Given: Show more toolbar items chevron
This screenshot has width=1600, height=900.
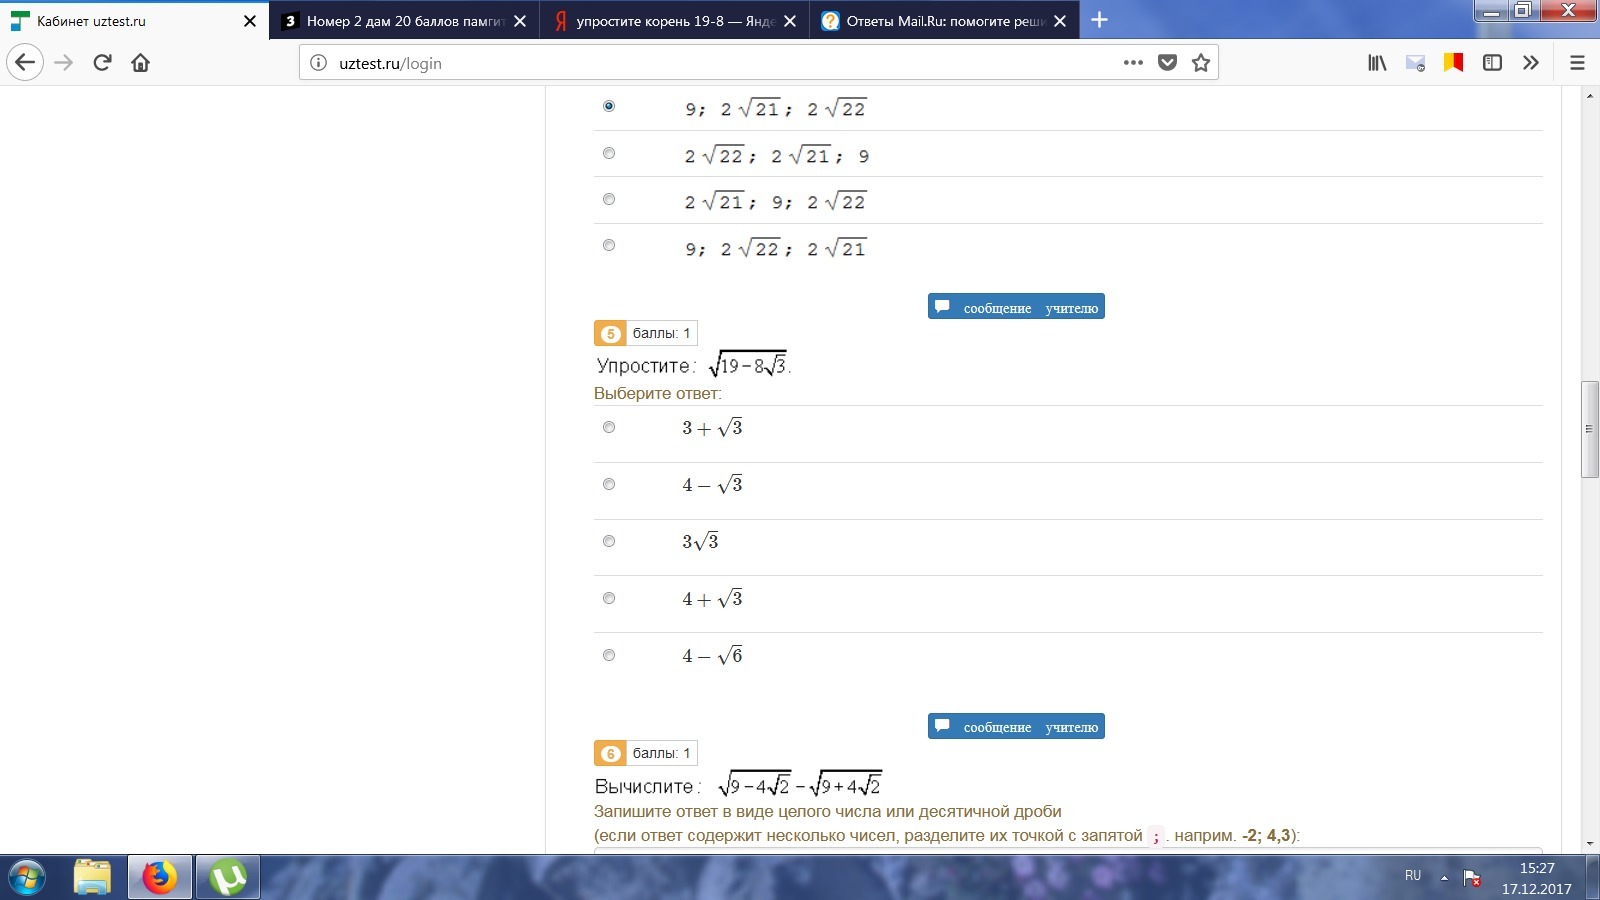Looking at the screenshot, I should click(1531, 63).
